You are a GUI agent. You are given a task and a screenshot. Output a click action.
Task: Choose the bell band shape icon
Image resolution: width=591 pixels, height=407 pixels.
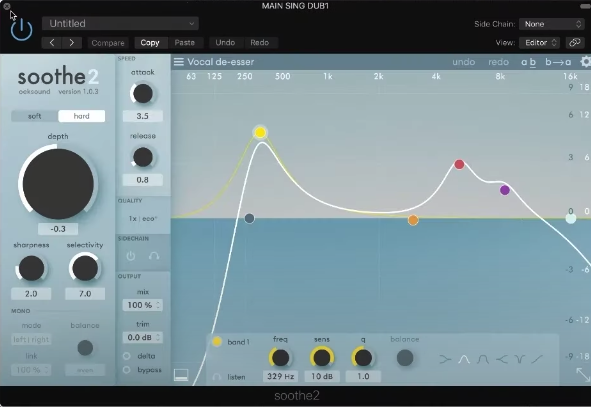pyautogui.click(x=464, y=359)
